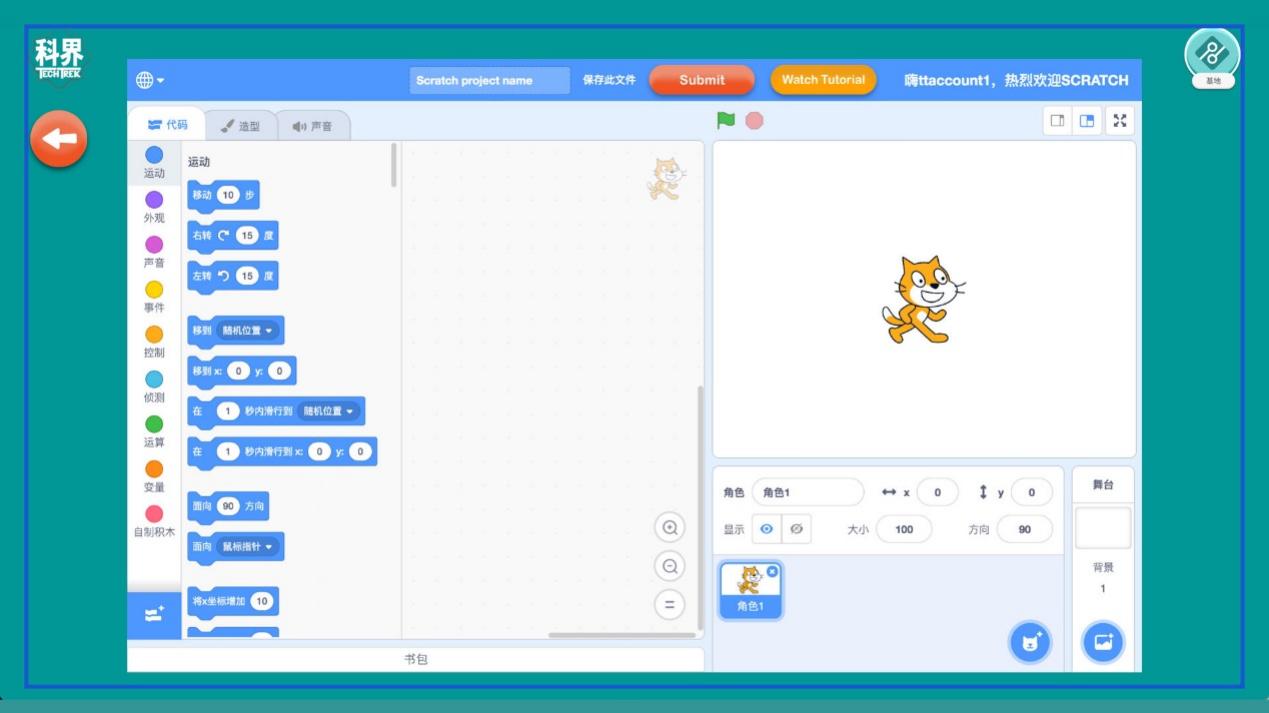Click the Watch Tutorial button
The image size is (1269, 713).
[823, 80]
